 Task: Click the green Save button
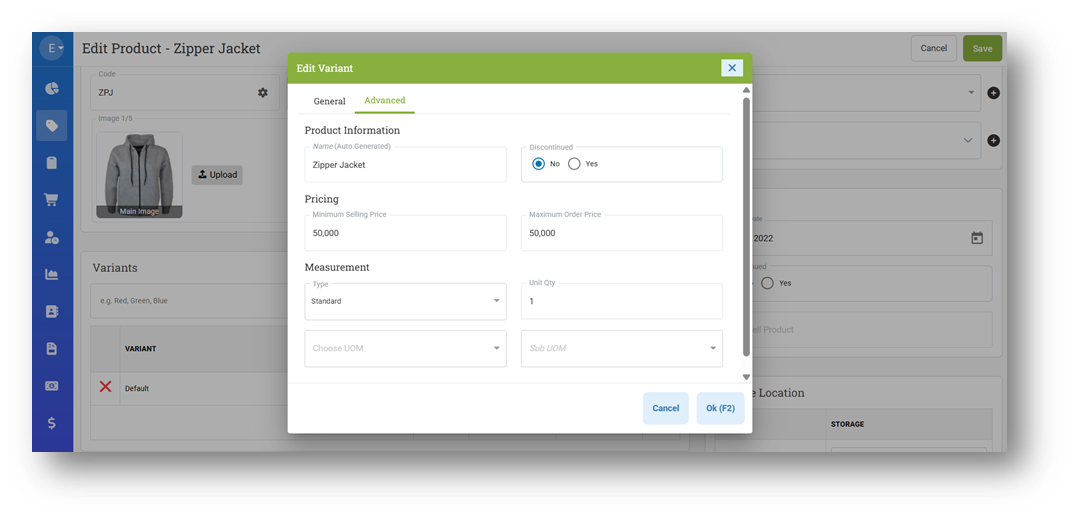982,49
